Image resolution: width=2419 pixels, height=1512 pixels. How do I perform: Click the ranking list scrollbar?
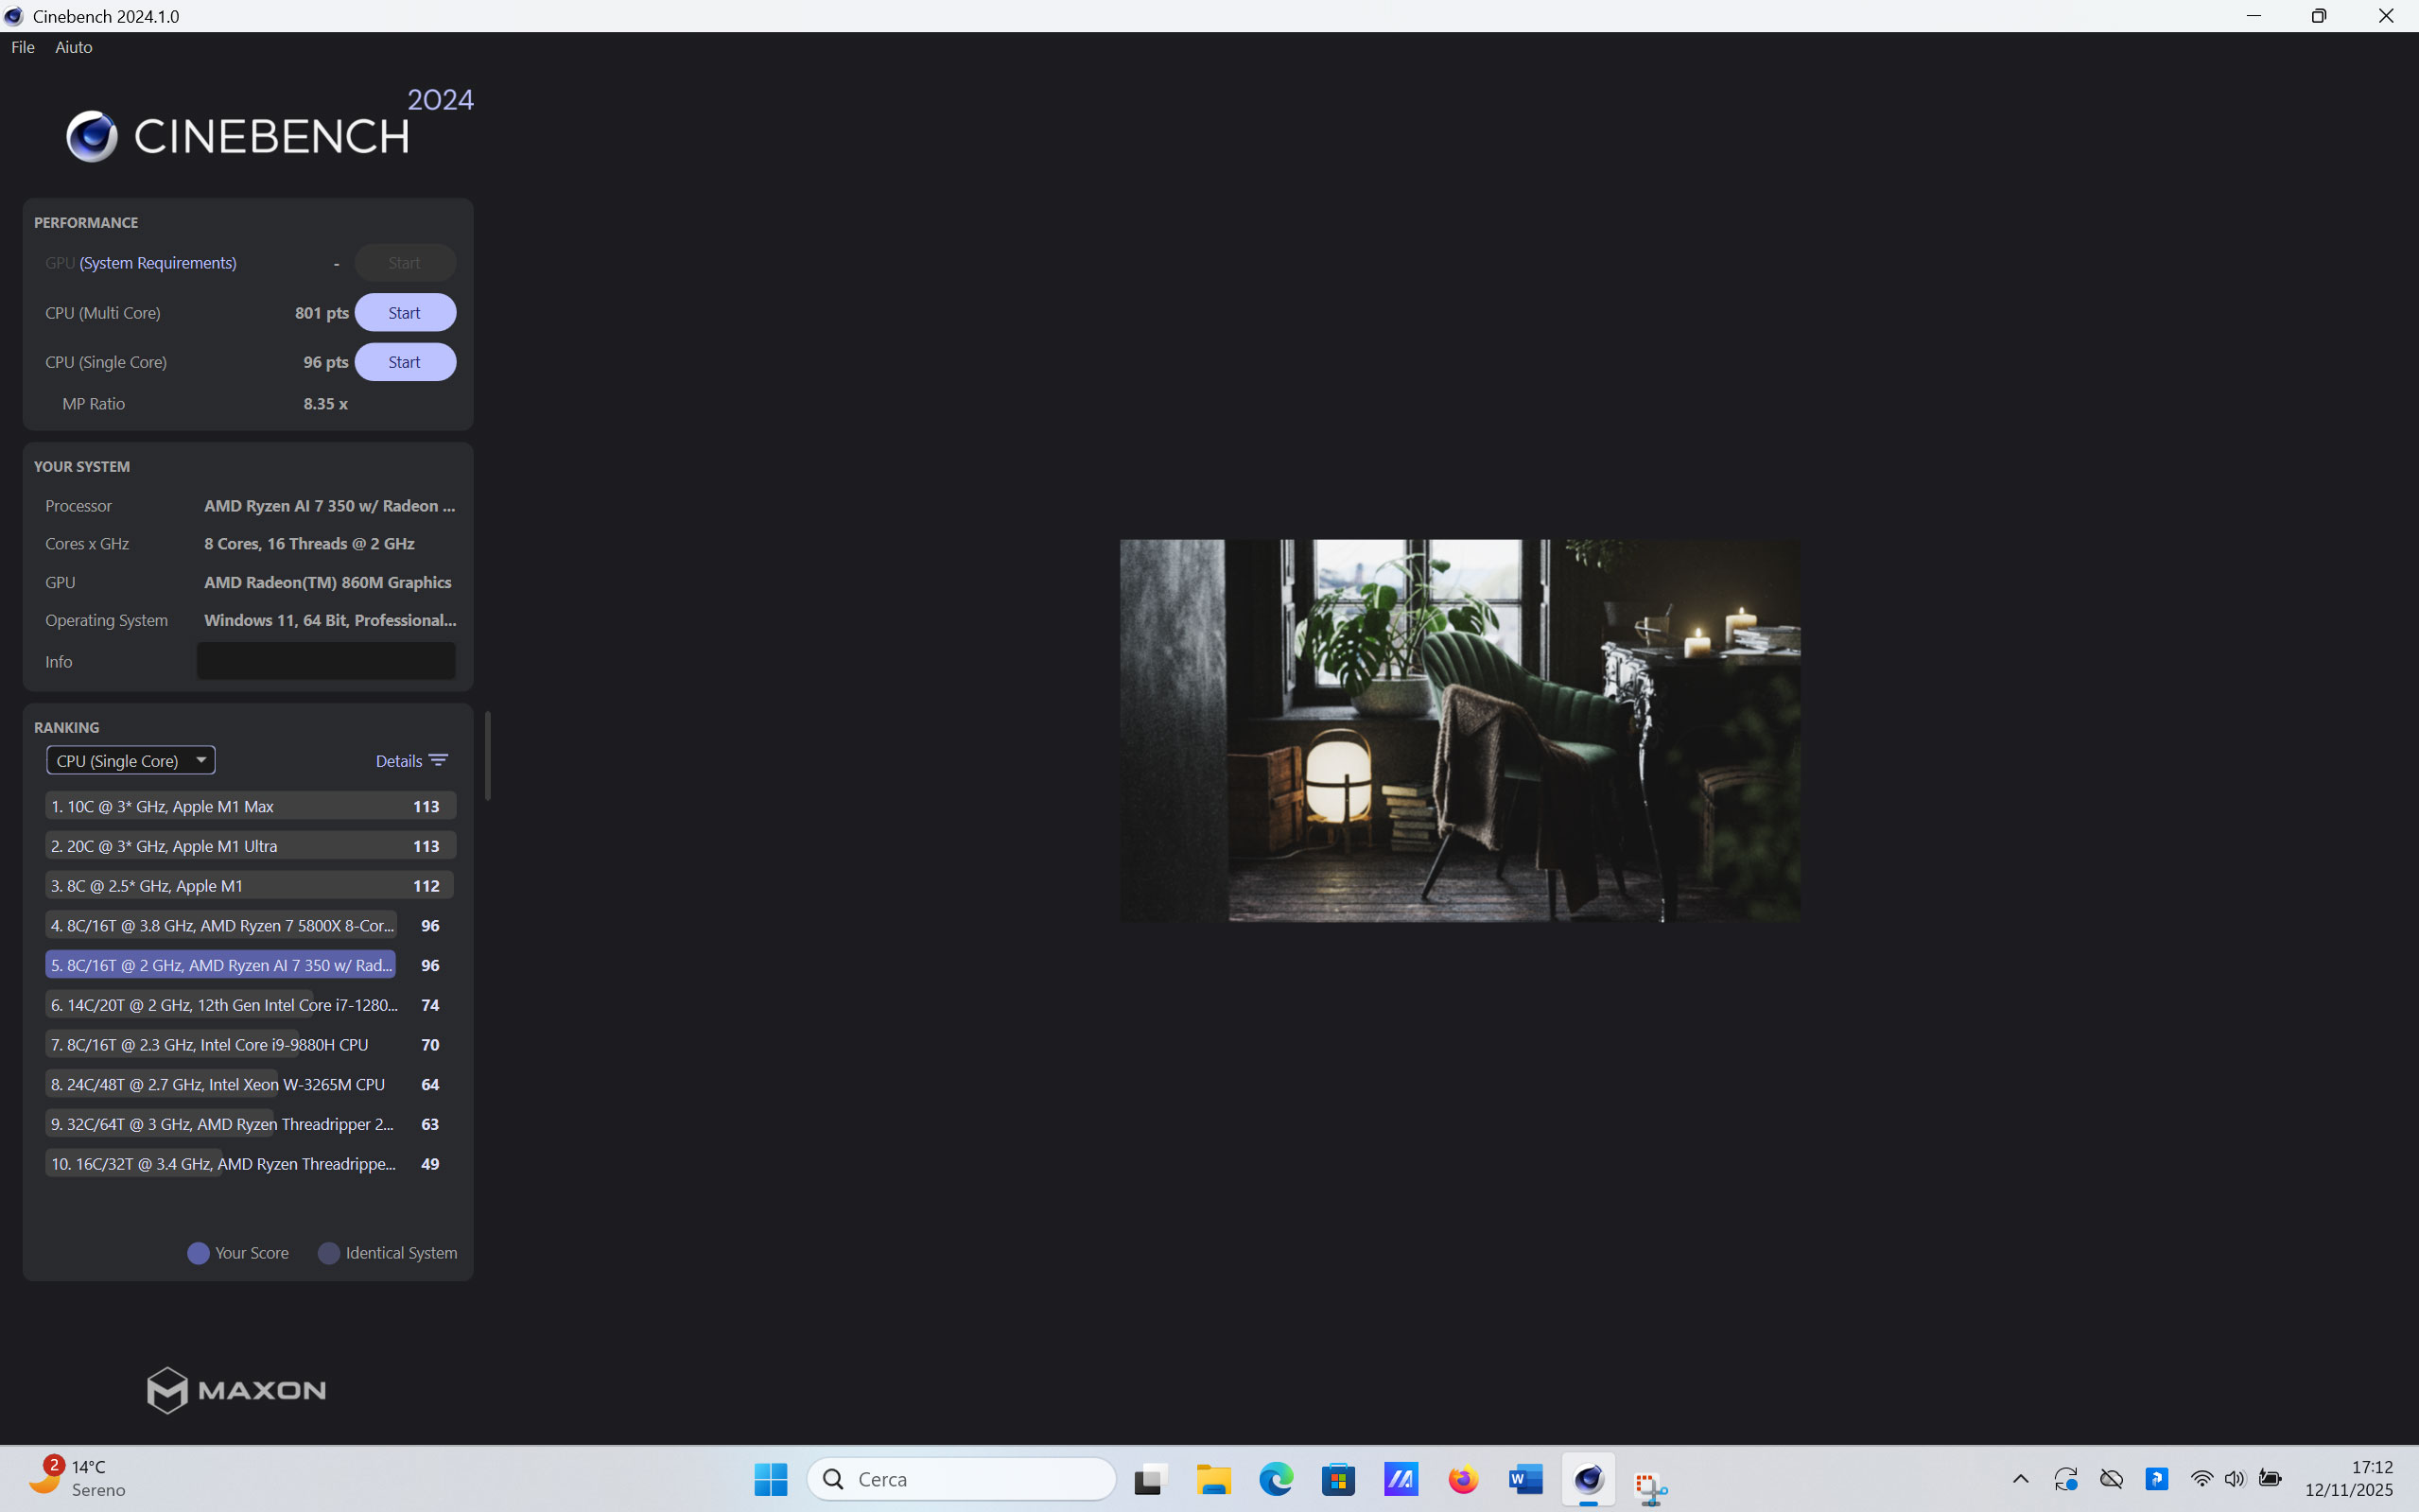(488, 756)
